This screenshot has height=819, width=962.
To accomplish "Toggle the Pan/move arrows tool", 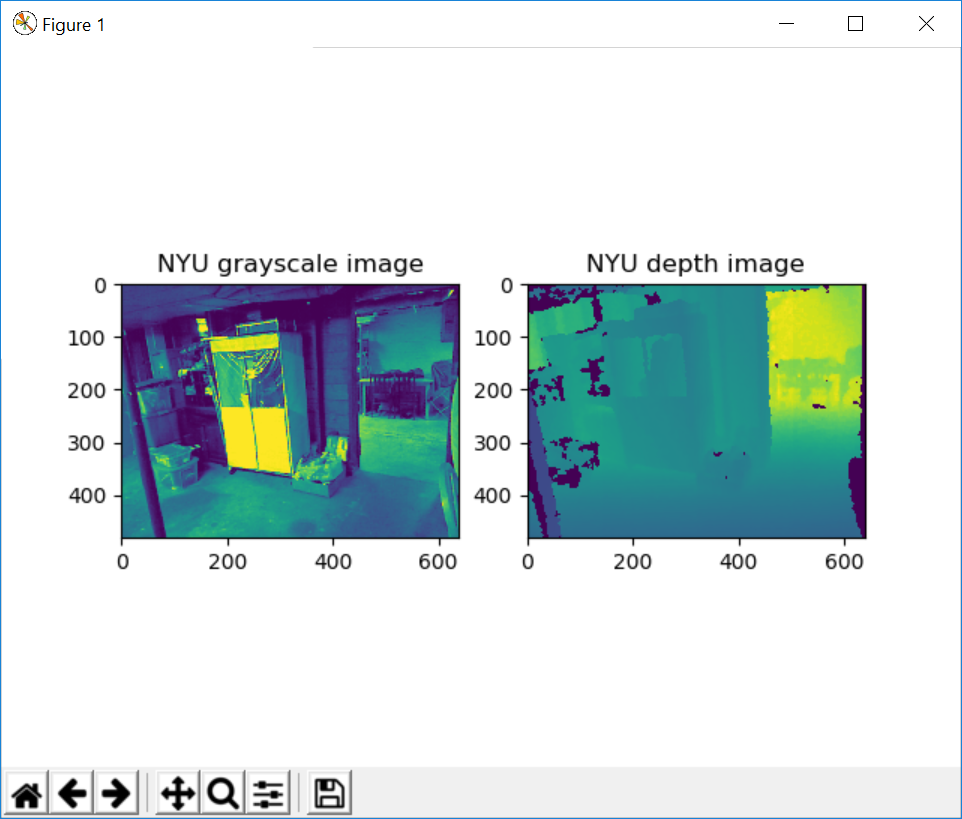I will coord(177,794).
